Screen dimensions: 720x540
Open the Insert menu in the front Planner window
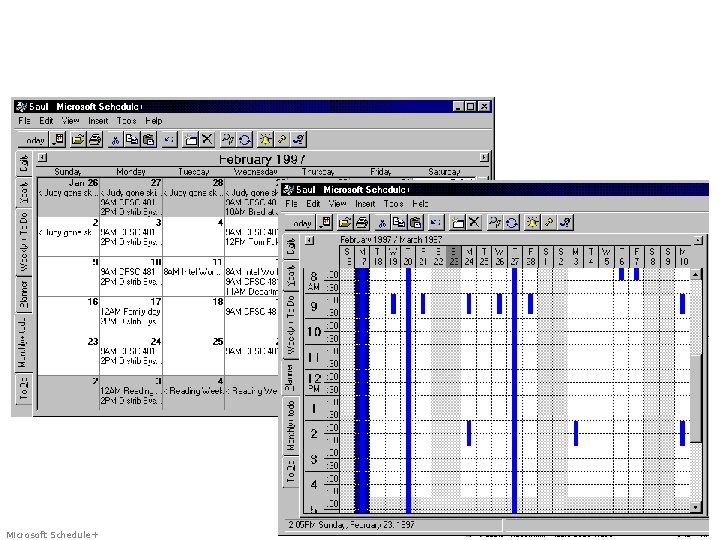coord(365,203)
